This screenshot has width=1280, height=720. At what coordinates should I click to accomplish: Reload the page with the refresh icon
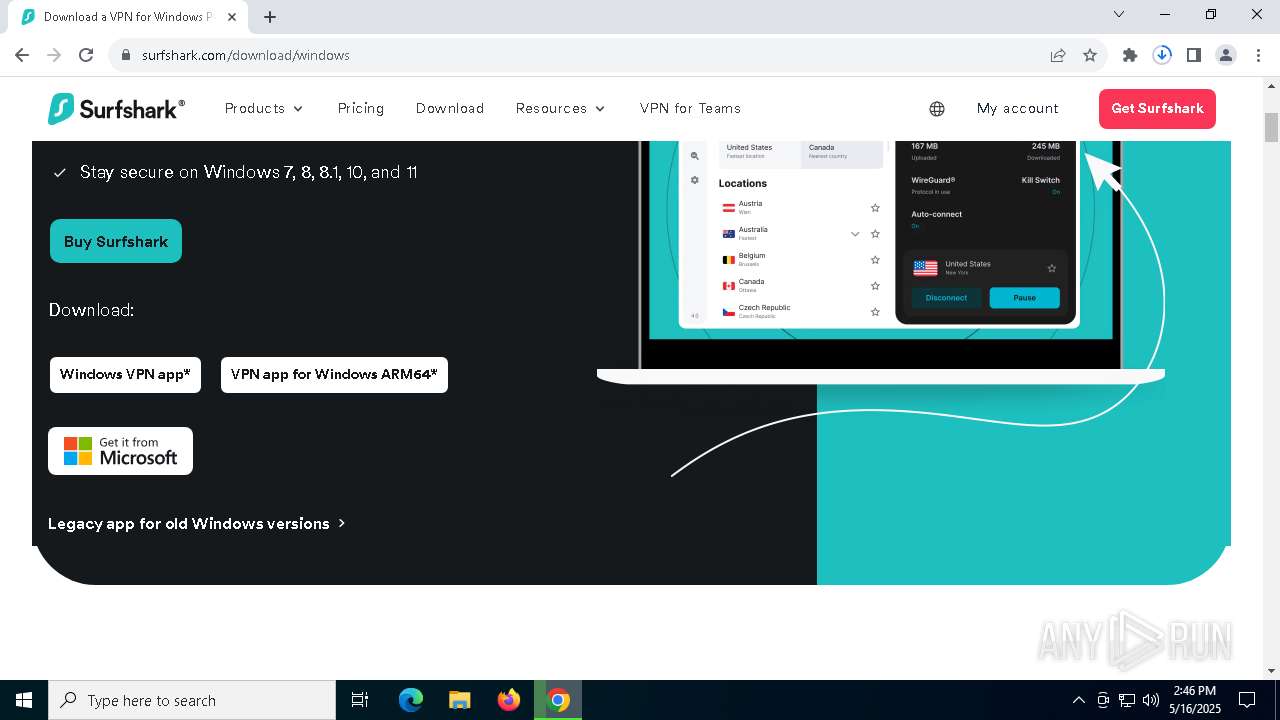coord(86,55)
